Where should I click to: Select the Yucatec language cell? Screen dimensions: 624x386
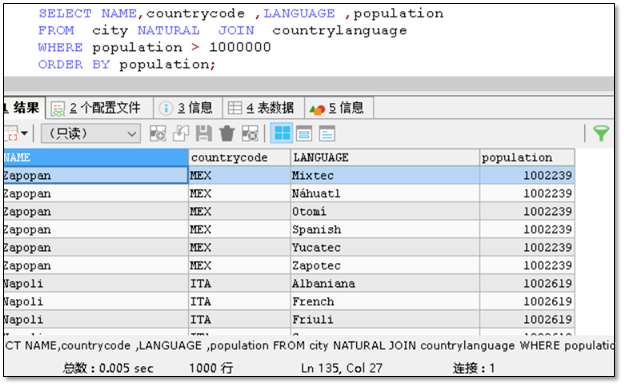click(x=385, y=248)
